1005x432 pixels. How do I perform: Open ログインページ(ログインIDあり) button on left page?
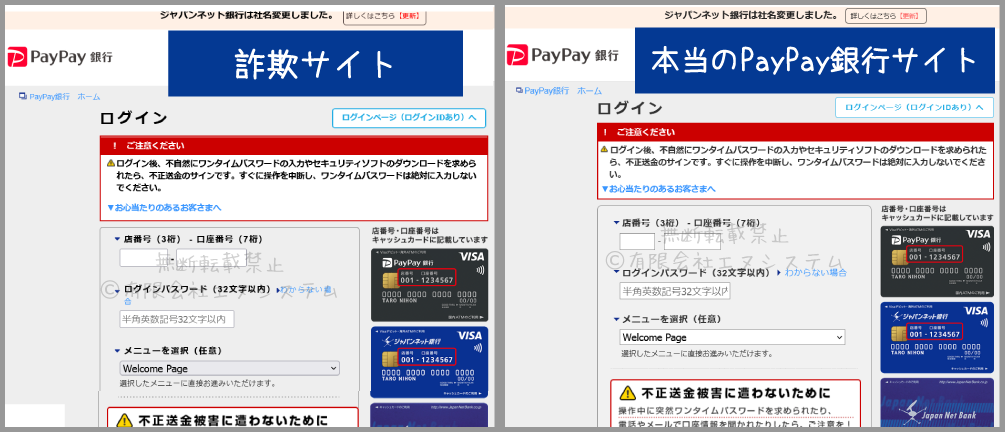tap(409, 118)
